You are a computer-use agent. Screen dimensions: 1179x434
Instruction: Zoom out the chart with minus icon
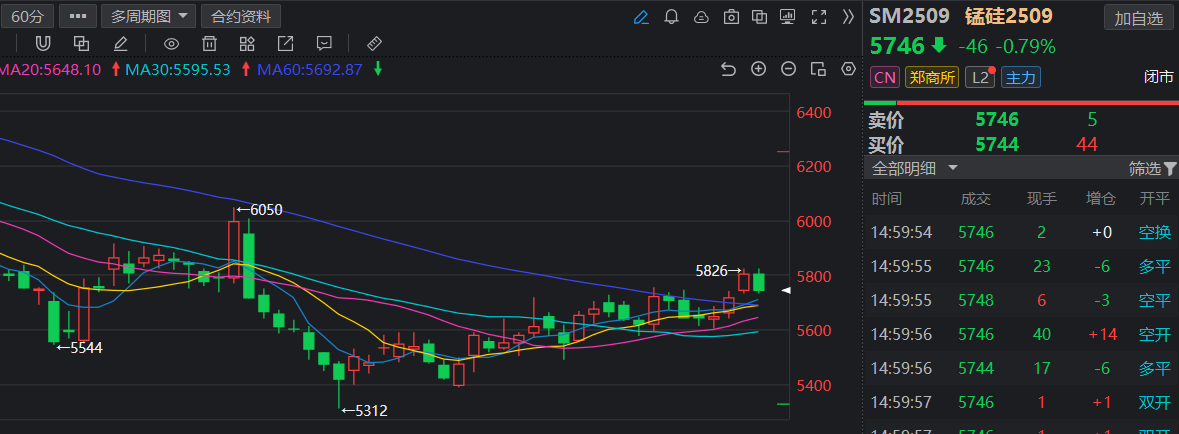pyautogui.click(x=788, y=69)
